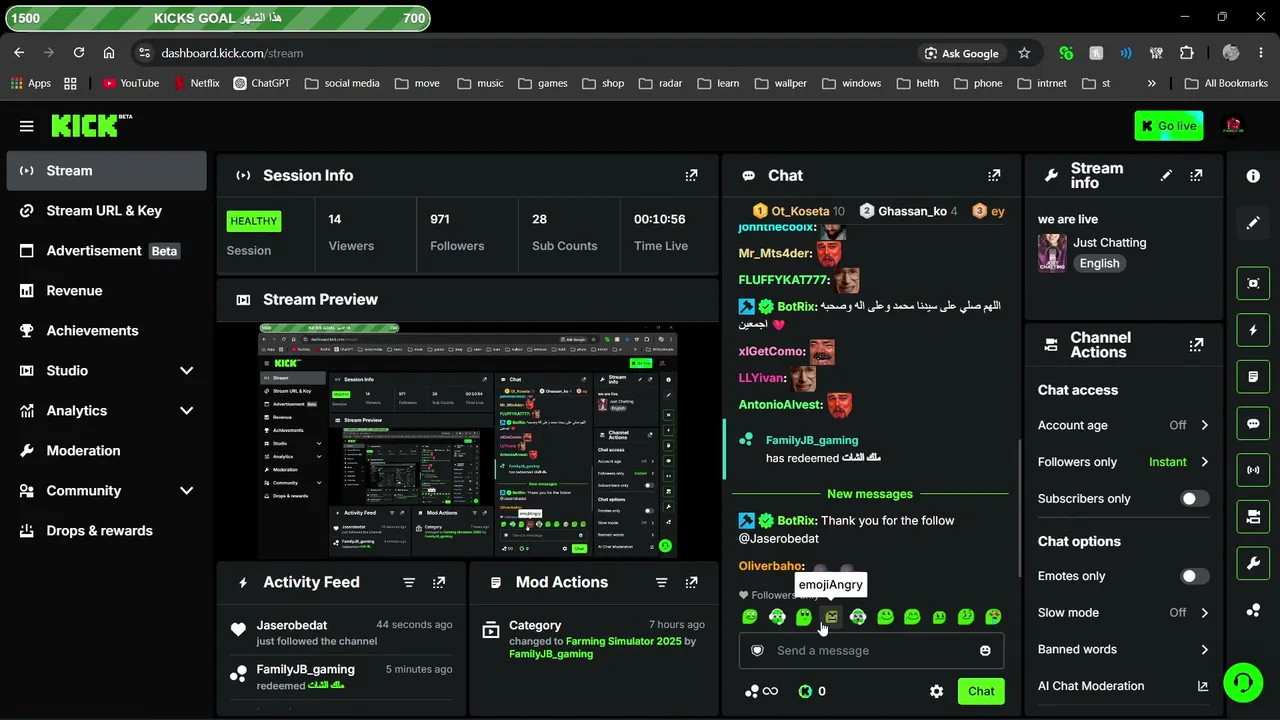
Task: Toggle Emotes only chat
Action: [1194, 576]
